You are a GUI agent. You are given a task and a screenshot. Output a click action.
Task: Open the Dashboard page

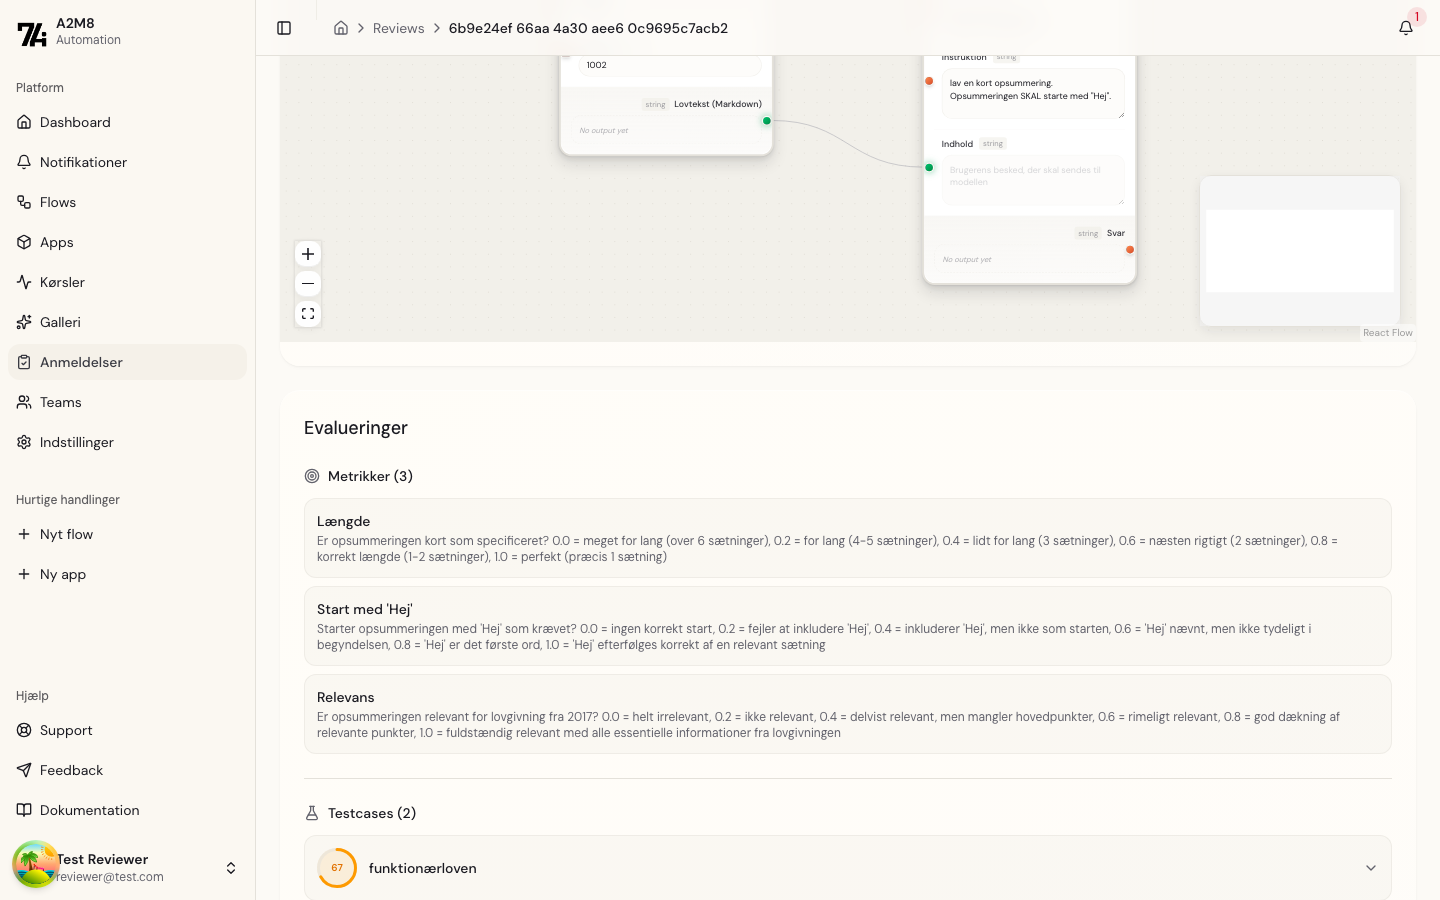click(x=75, y=122)
